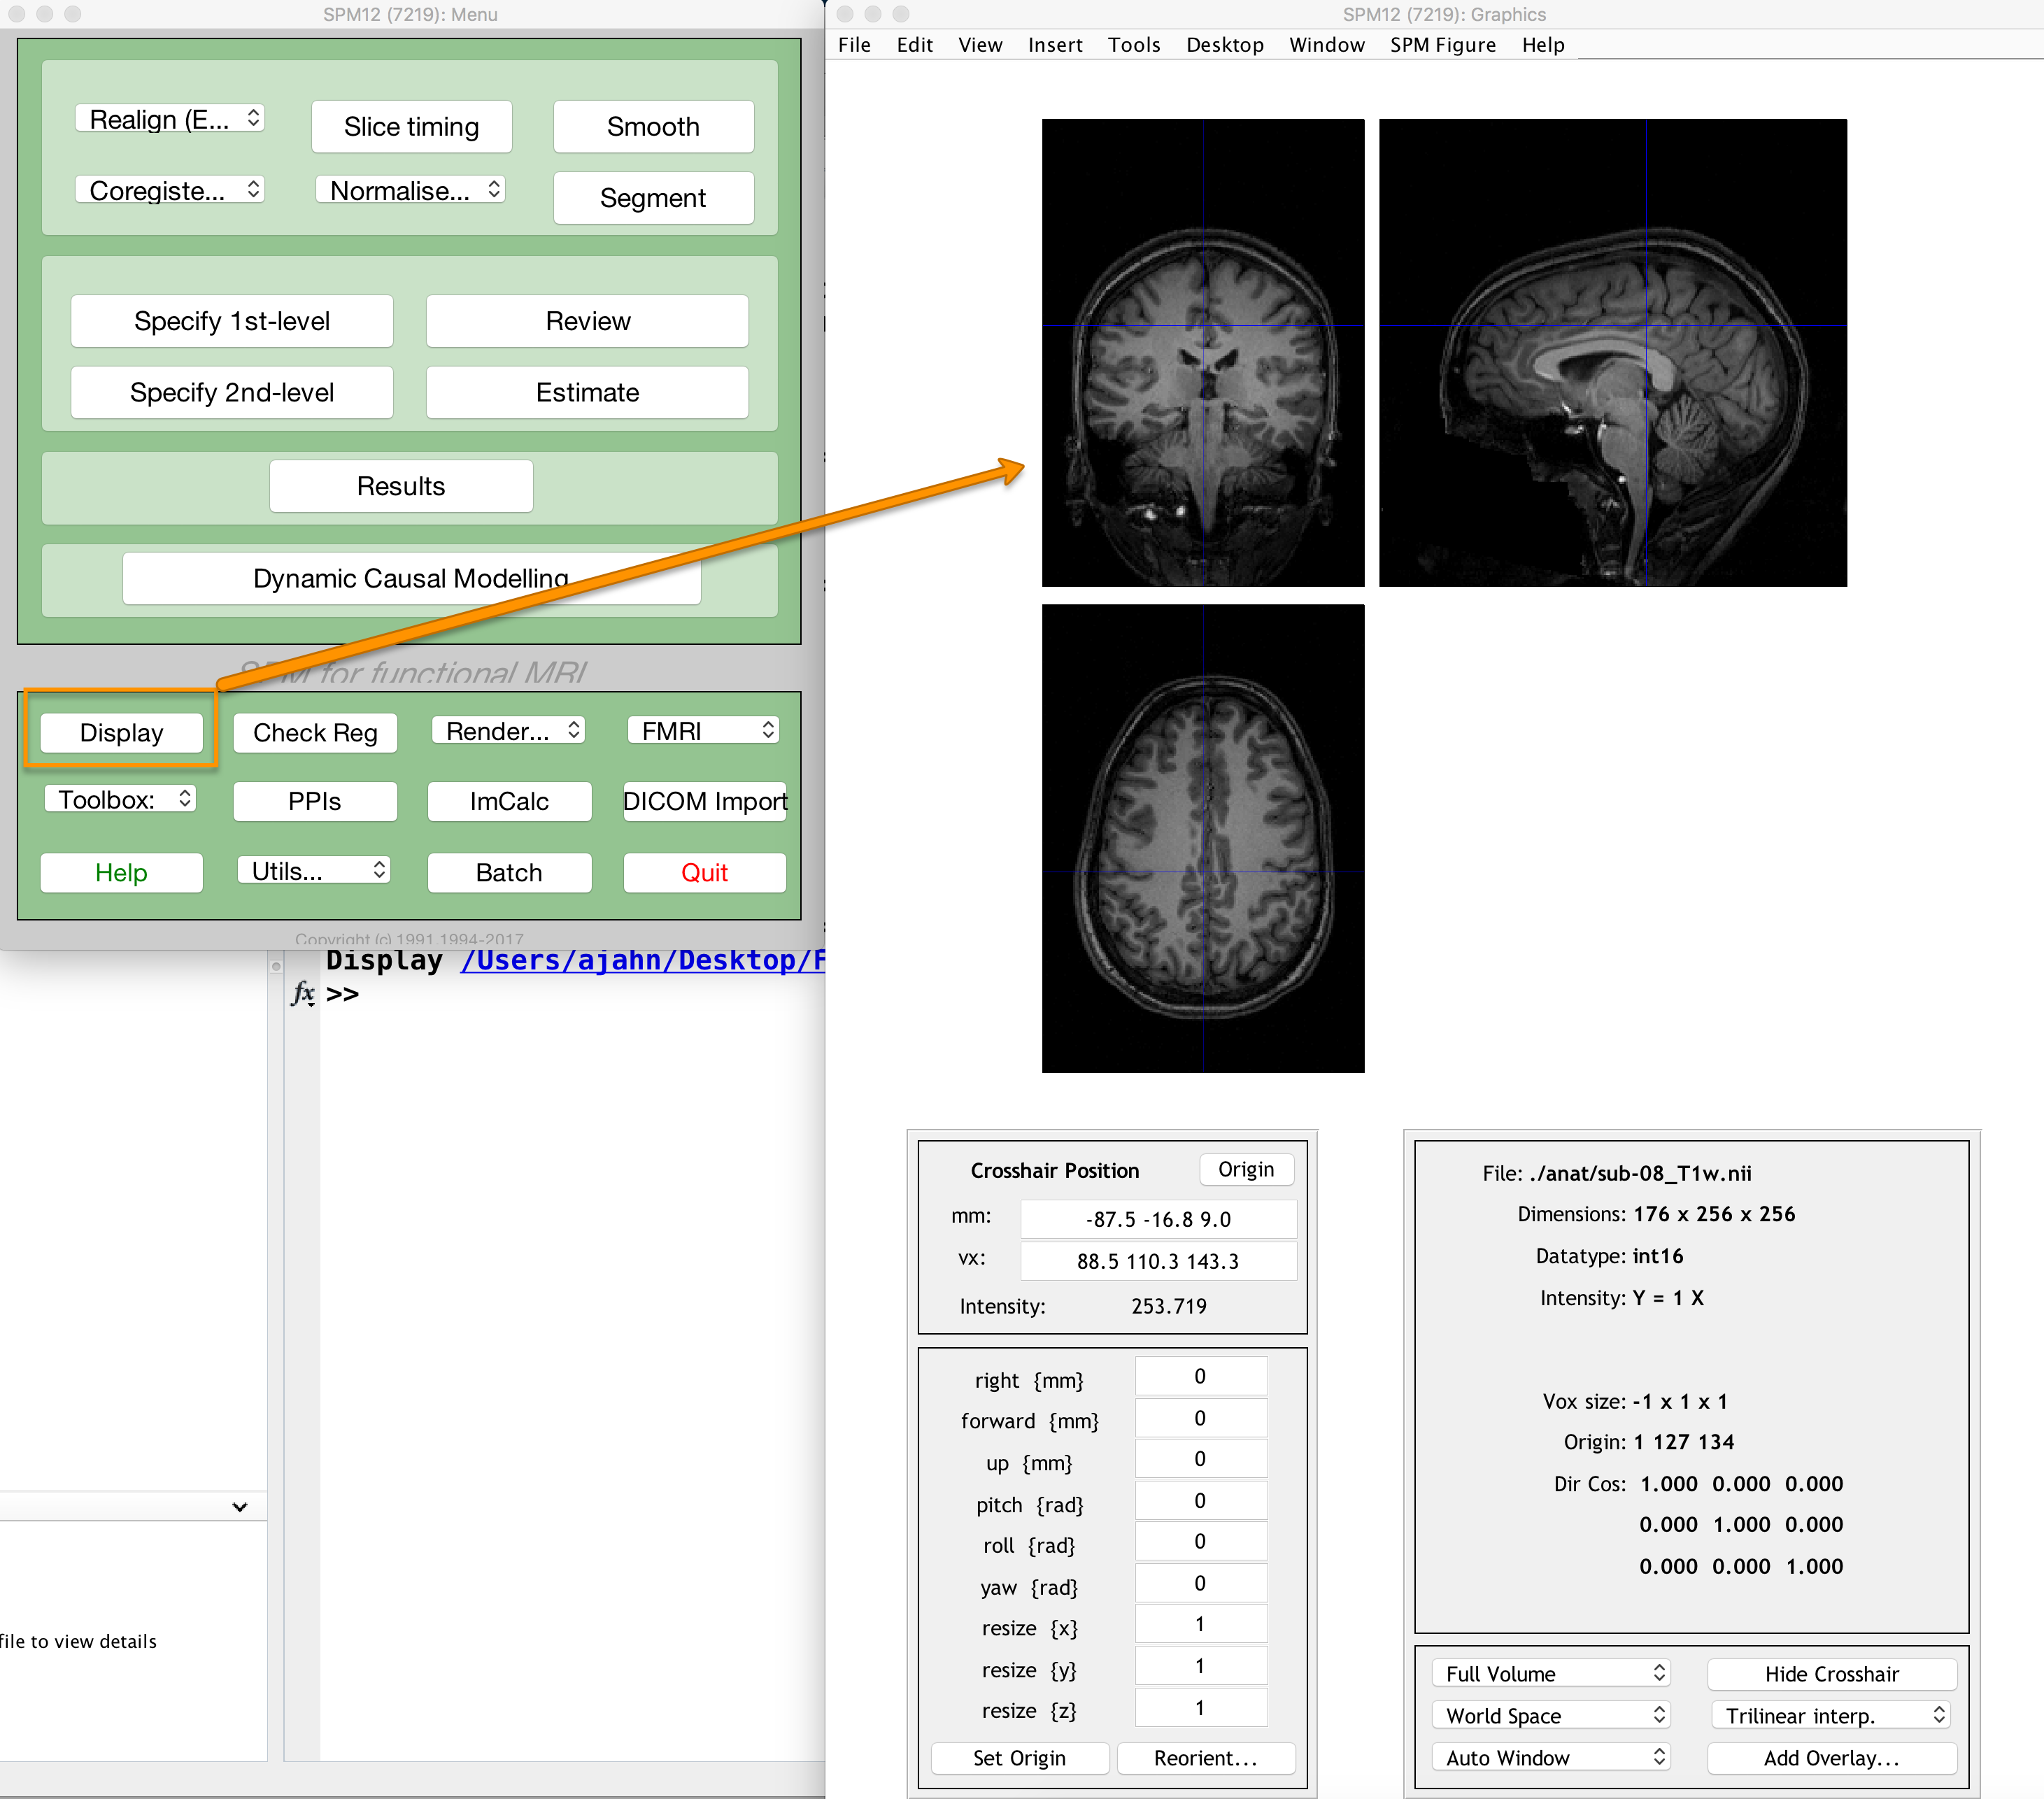Click the up {mm} field
The height and width of the screenshot is (1799, 2044).
(1200, 1459)
